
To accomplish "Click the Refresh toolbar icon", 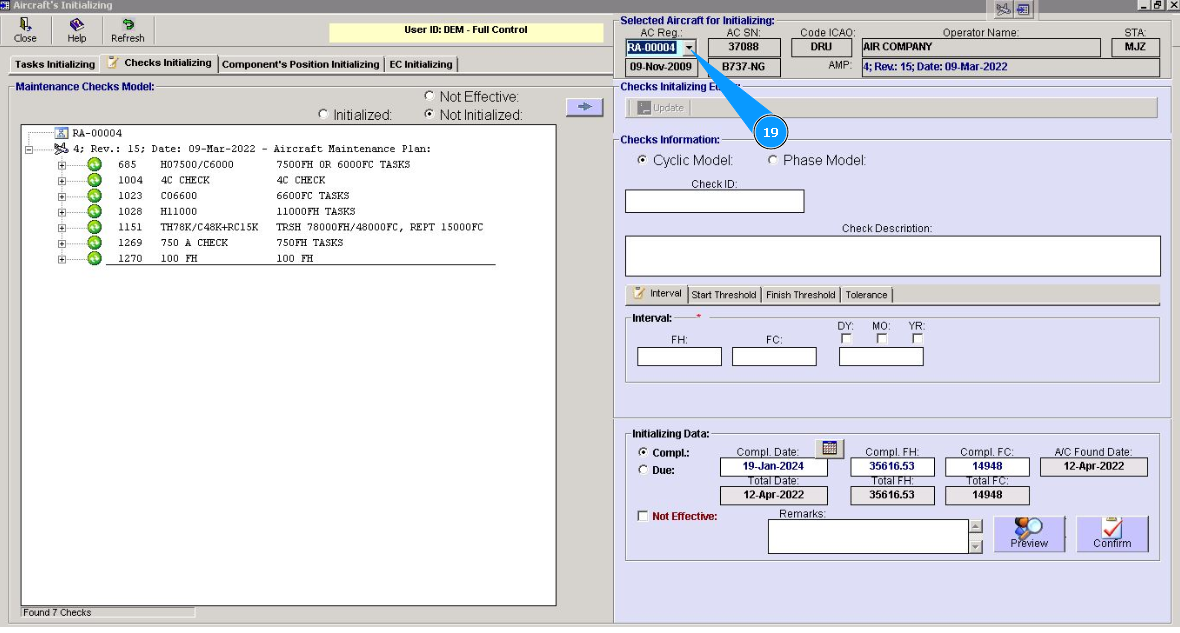I will pyautogui.click(x=127, y=30).
